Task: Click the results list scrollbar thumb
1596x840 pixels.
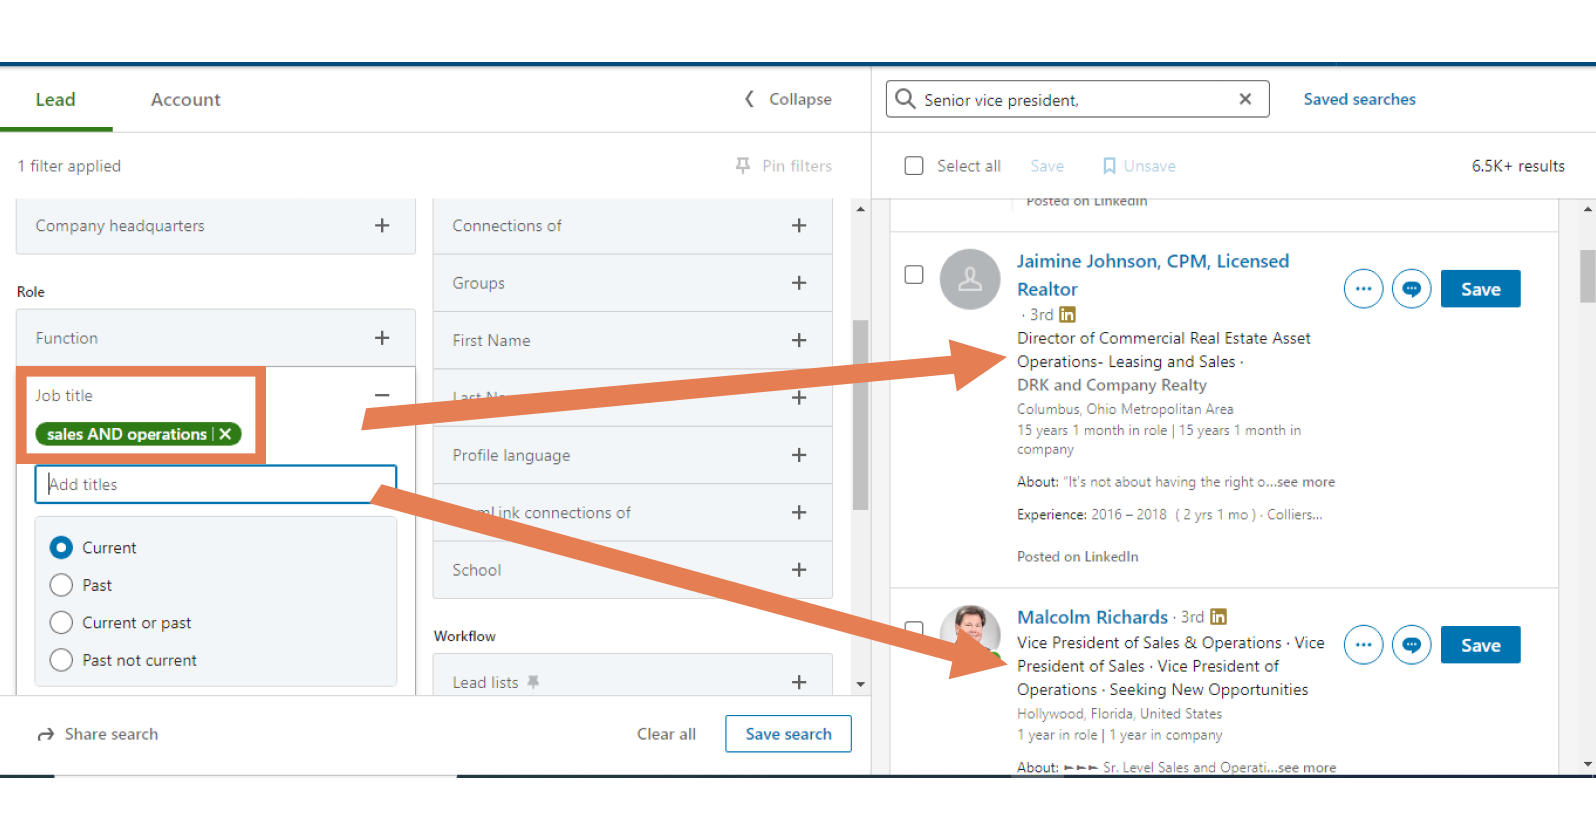Action: tap(1587, 275)
